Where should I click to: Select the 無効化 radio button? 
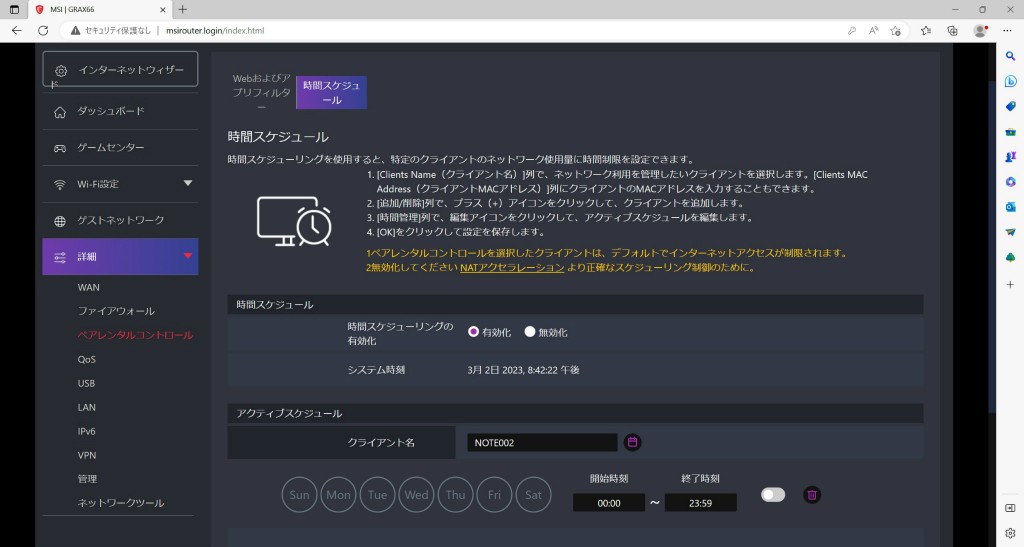[530, 332]
